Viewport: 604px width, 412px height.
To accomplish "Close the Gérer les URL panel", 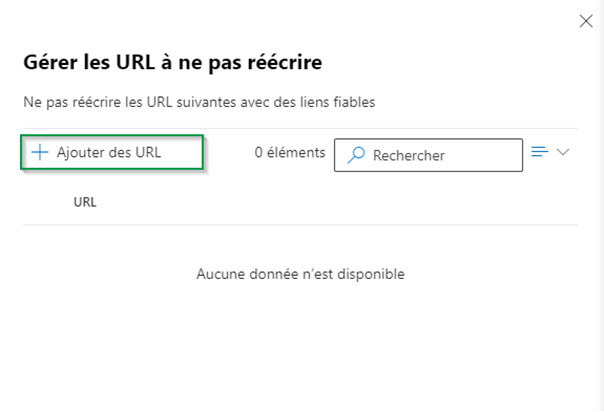I will click(x=586, y=21).
